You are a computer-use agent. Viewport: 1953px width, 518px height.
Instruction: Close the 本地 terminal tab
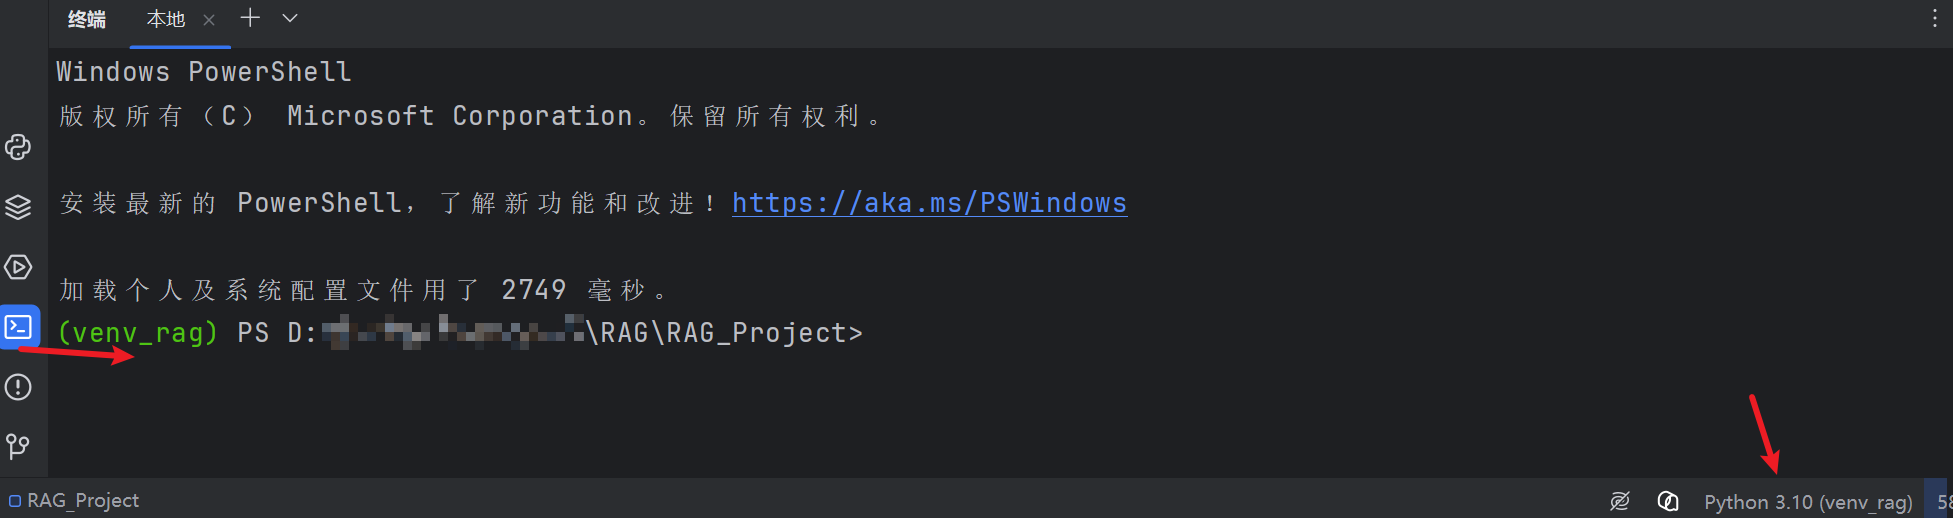pos(209,20)
